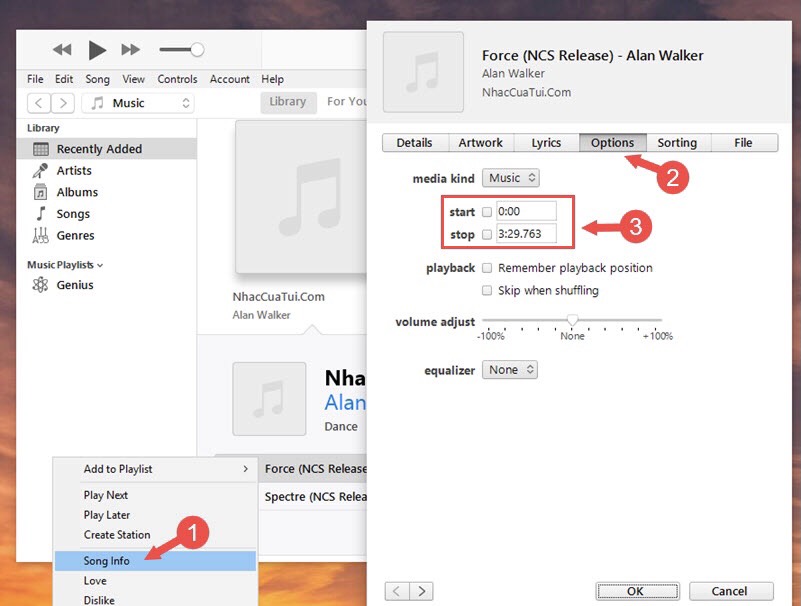The height and width of the screenshot is (606, 801).
Task: Expand the Add to Playlist submenu
Action: (x=155, y=469)
